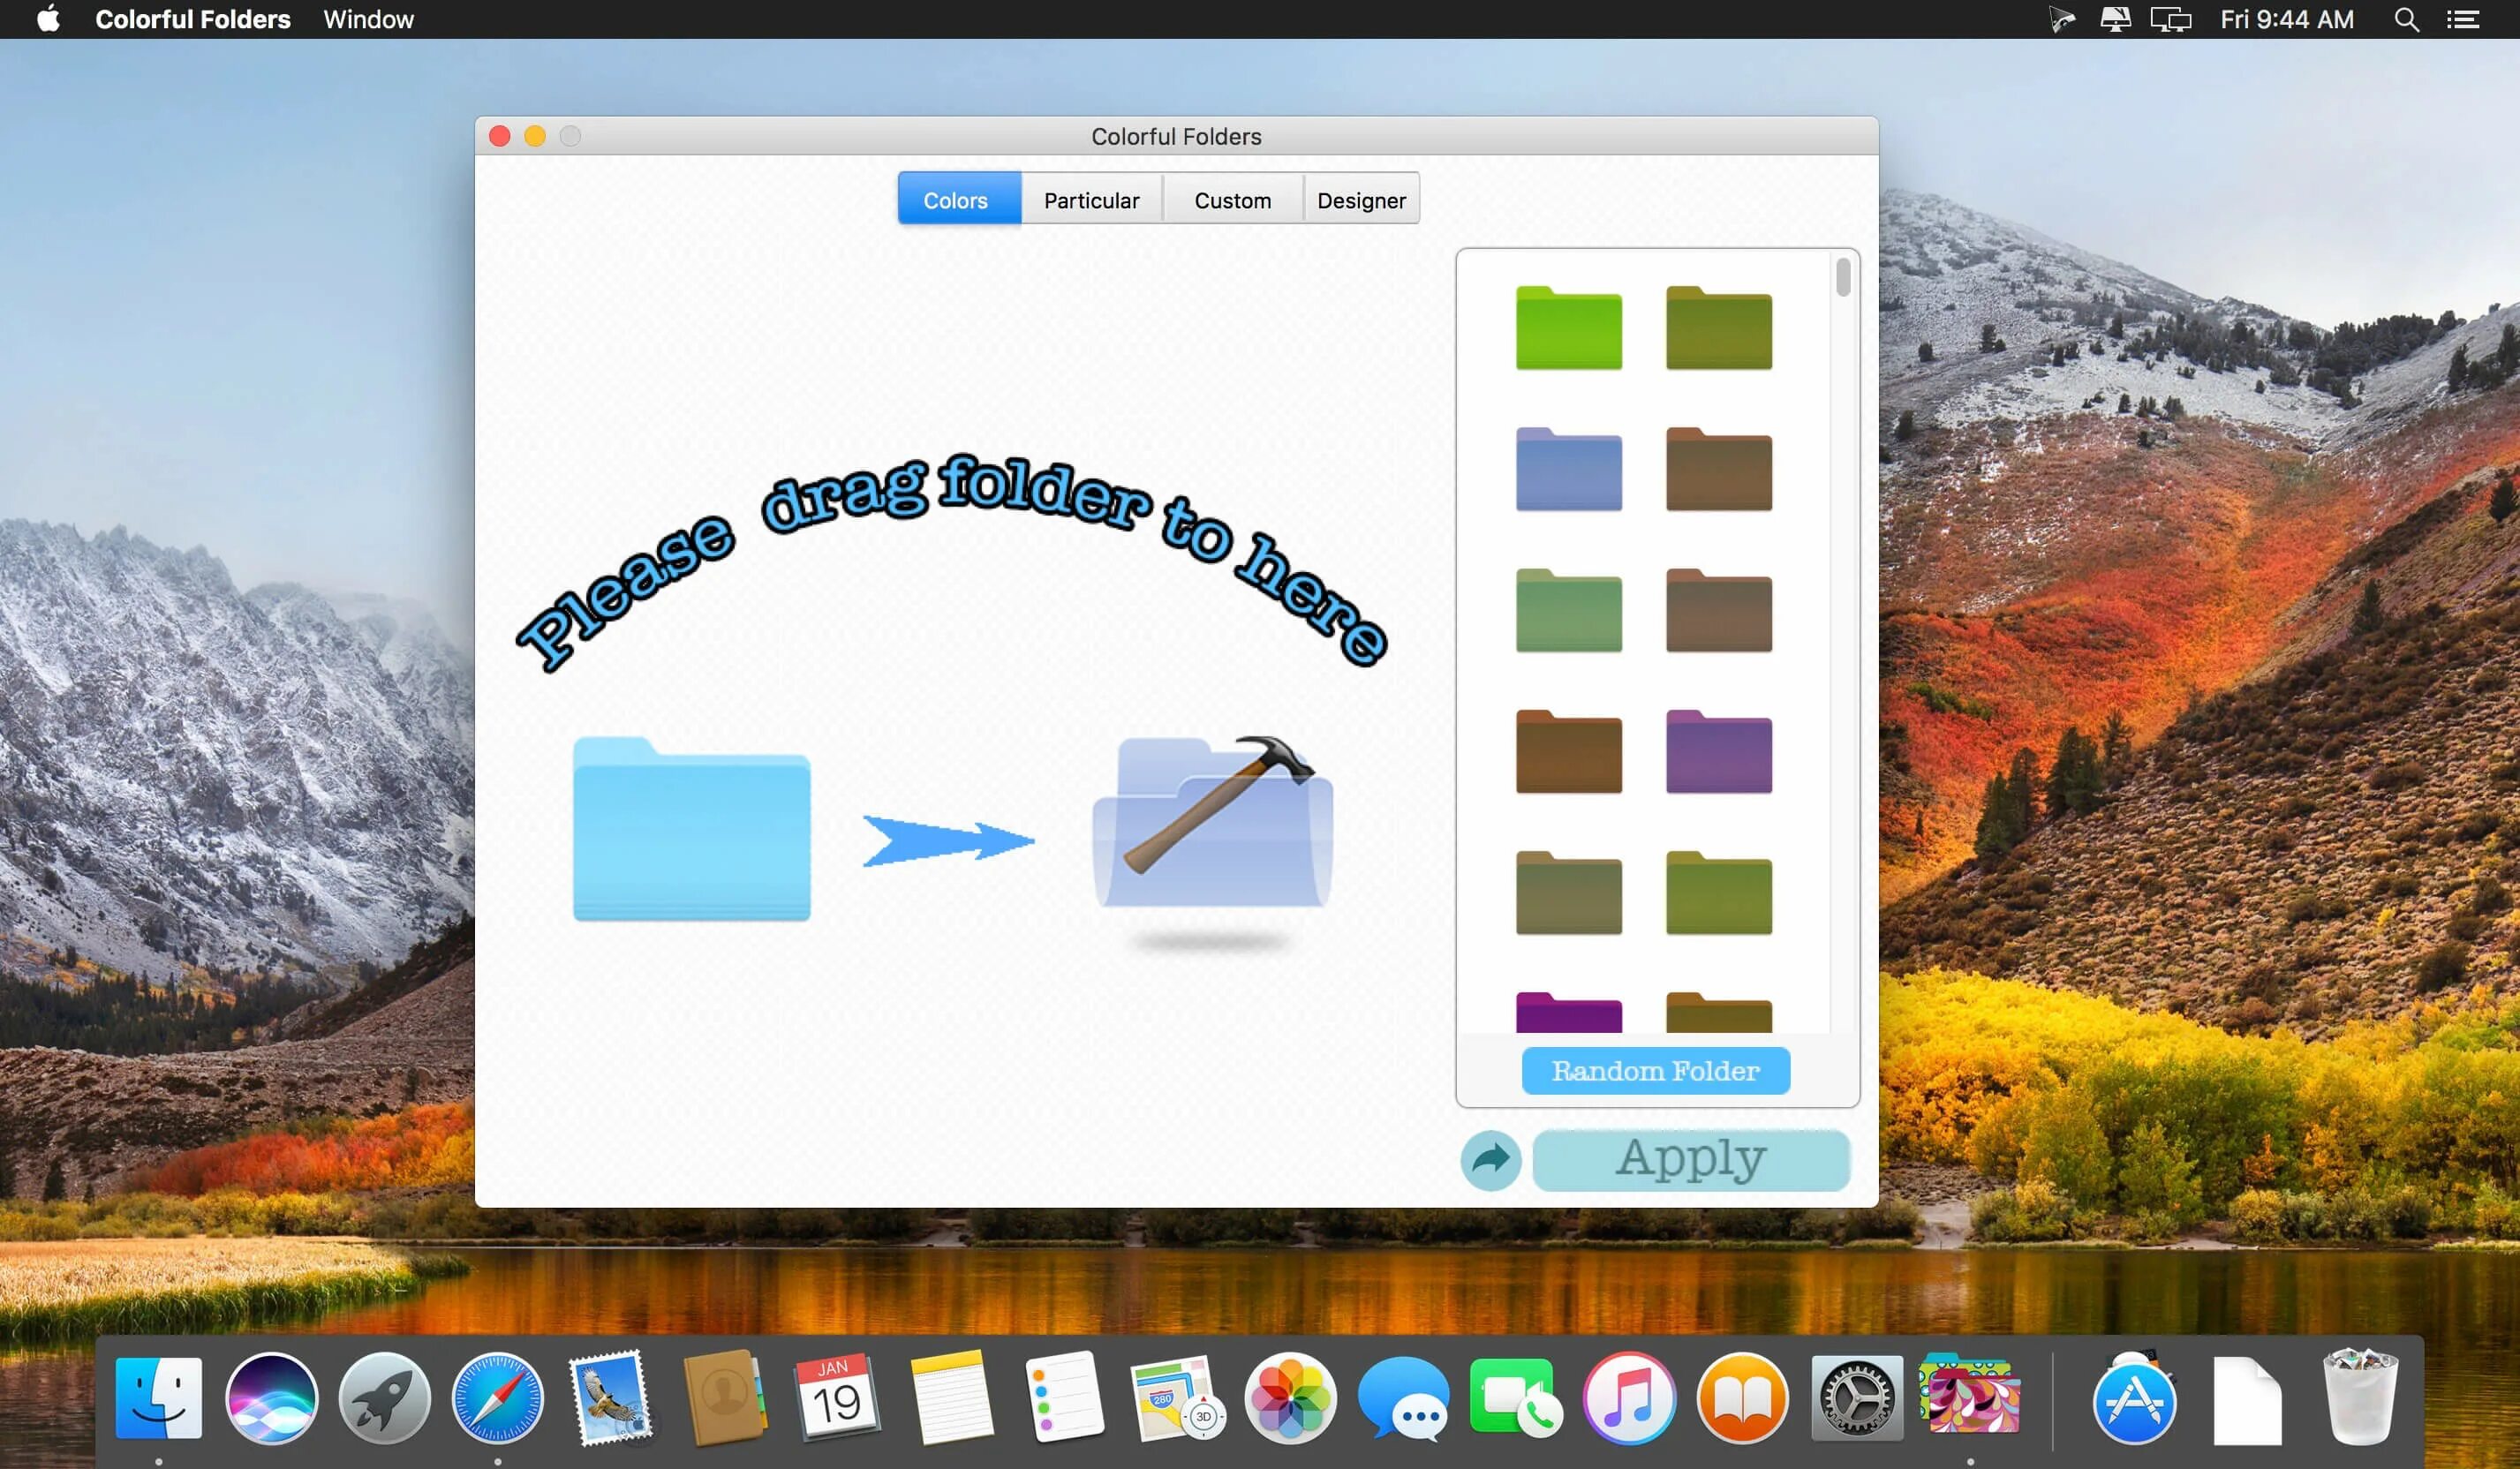Open Spotlight search in menu bar

coord(2406,19)
